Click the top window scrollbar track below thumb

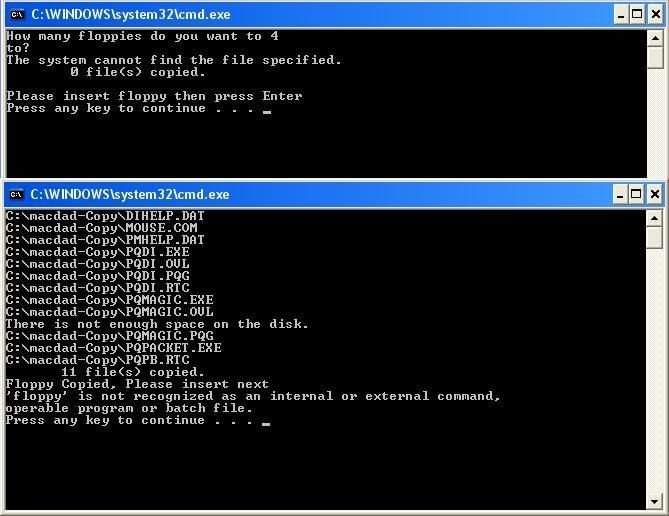(655, 123)
